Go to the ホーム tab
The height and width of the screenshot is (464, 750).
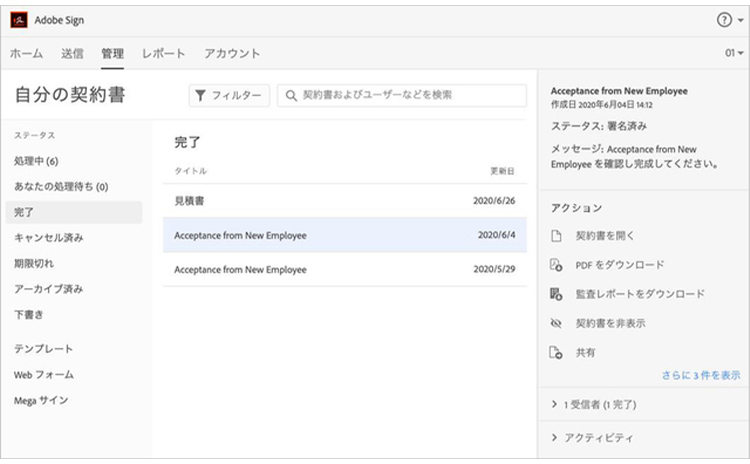click(26, 54)
